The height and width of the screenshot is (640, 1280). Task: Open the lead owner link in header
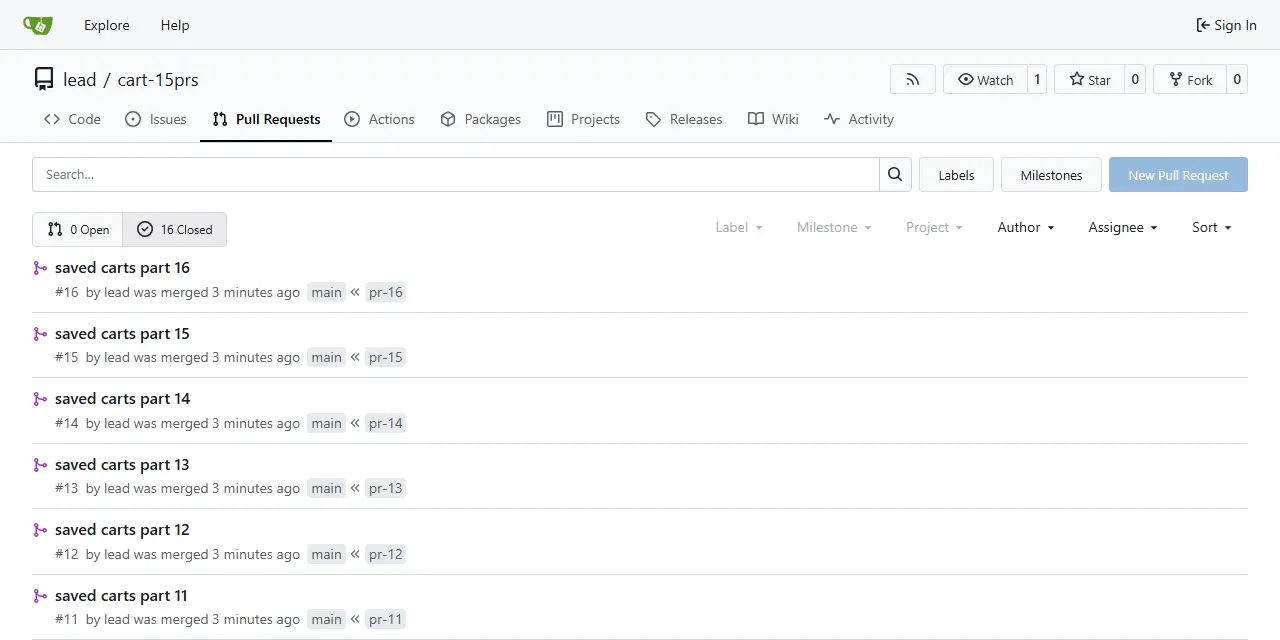pyautogui.click(x=80, y=80)
